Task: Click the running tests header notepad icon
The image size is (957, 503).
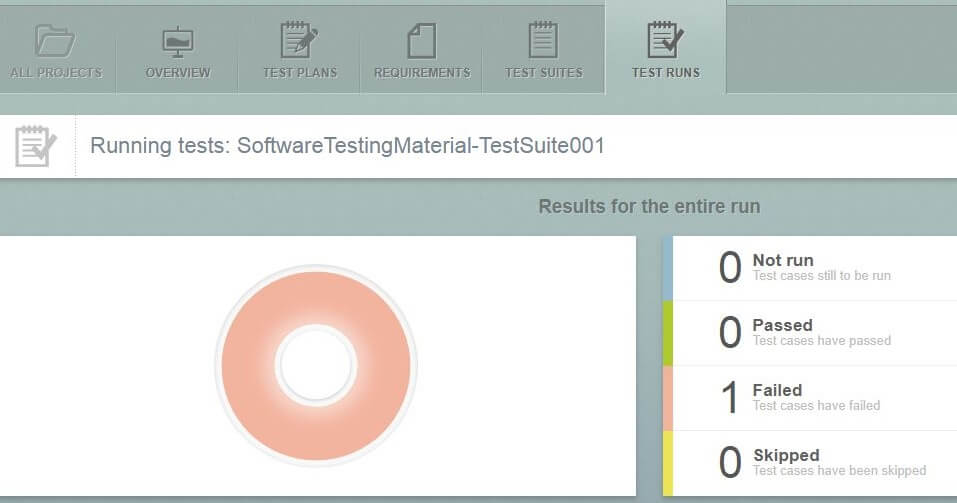Action: click(35, 146)
